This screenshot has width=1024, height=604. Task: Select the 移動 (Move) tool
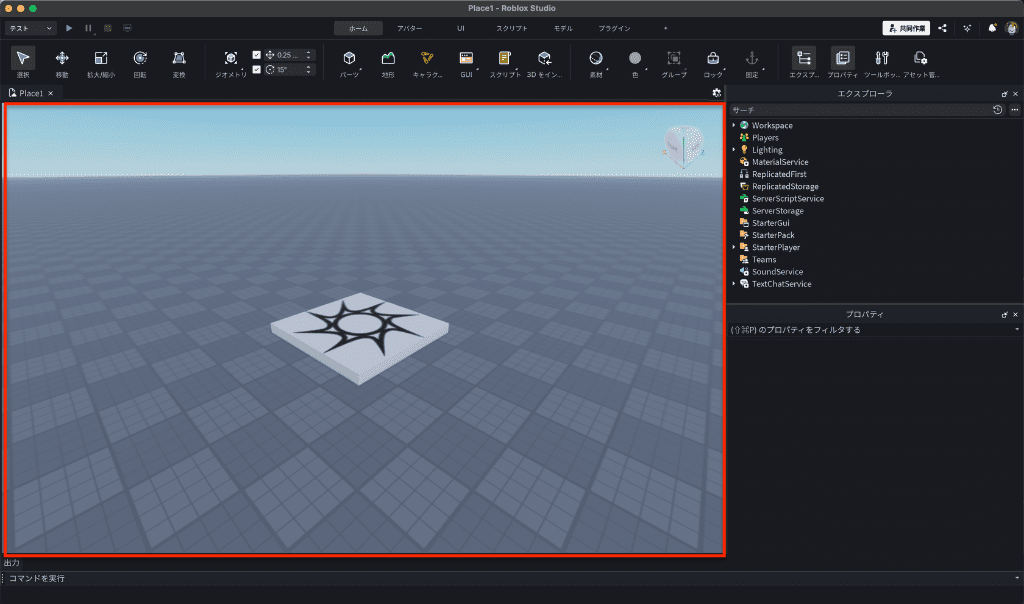click(62, 59)
